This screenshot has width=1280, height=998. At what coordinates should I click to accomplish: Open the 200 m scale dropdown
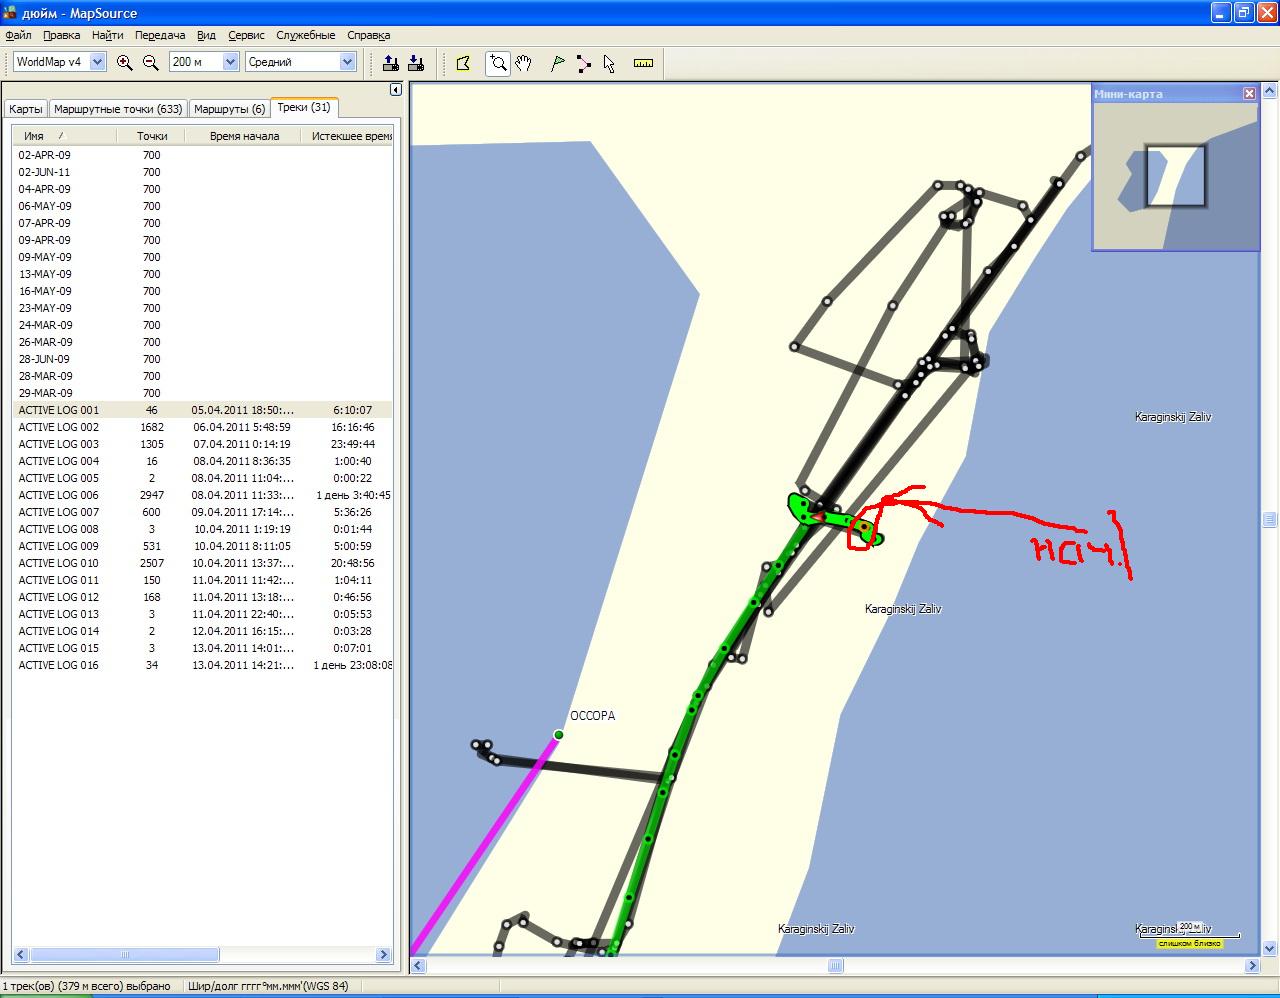tap(230, 62)
